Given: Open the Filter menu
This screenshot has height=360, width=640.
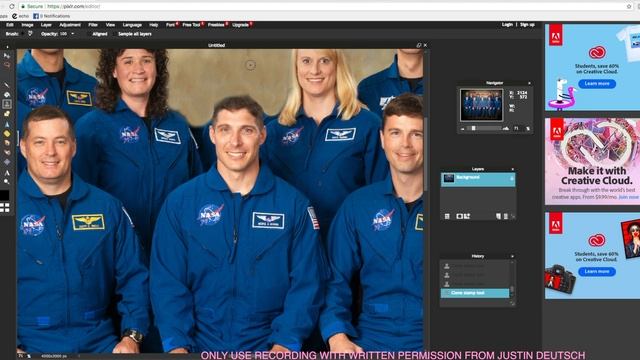Looking at the screenshot, I should [x=93, y=25].
